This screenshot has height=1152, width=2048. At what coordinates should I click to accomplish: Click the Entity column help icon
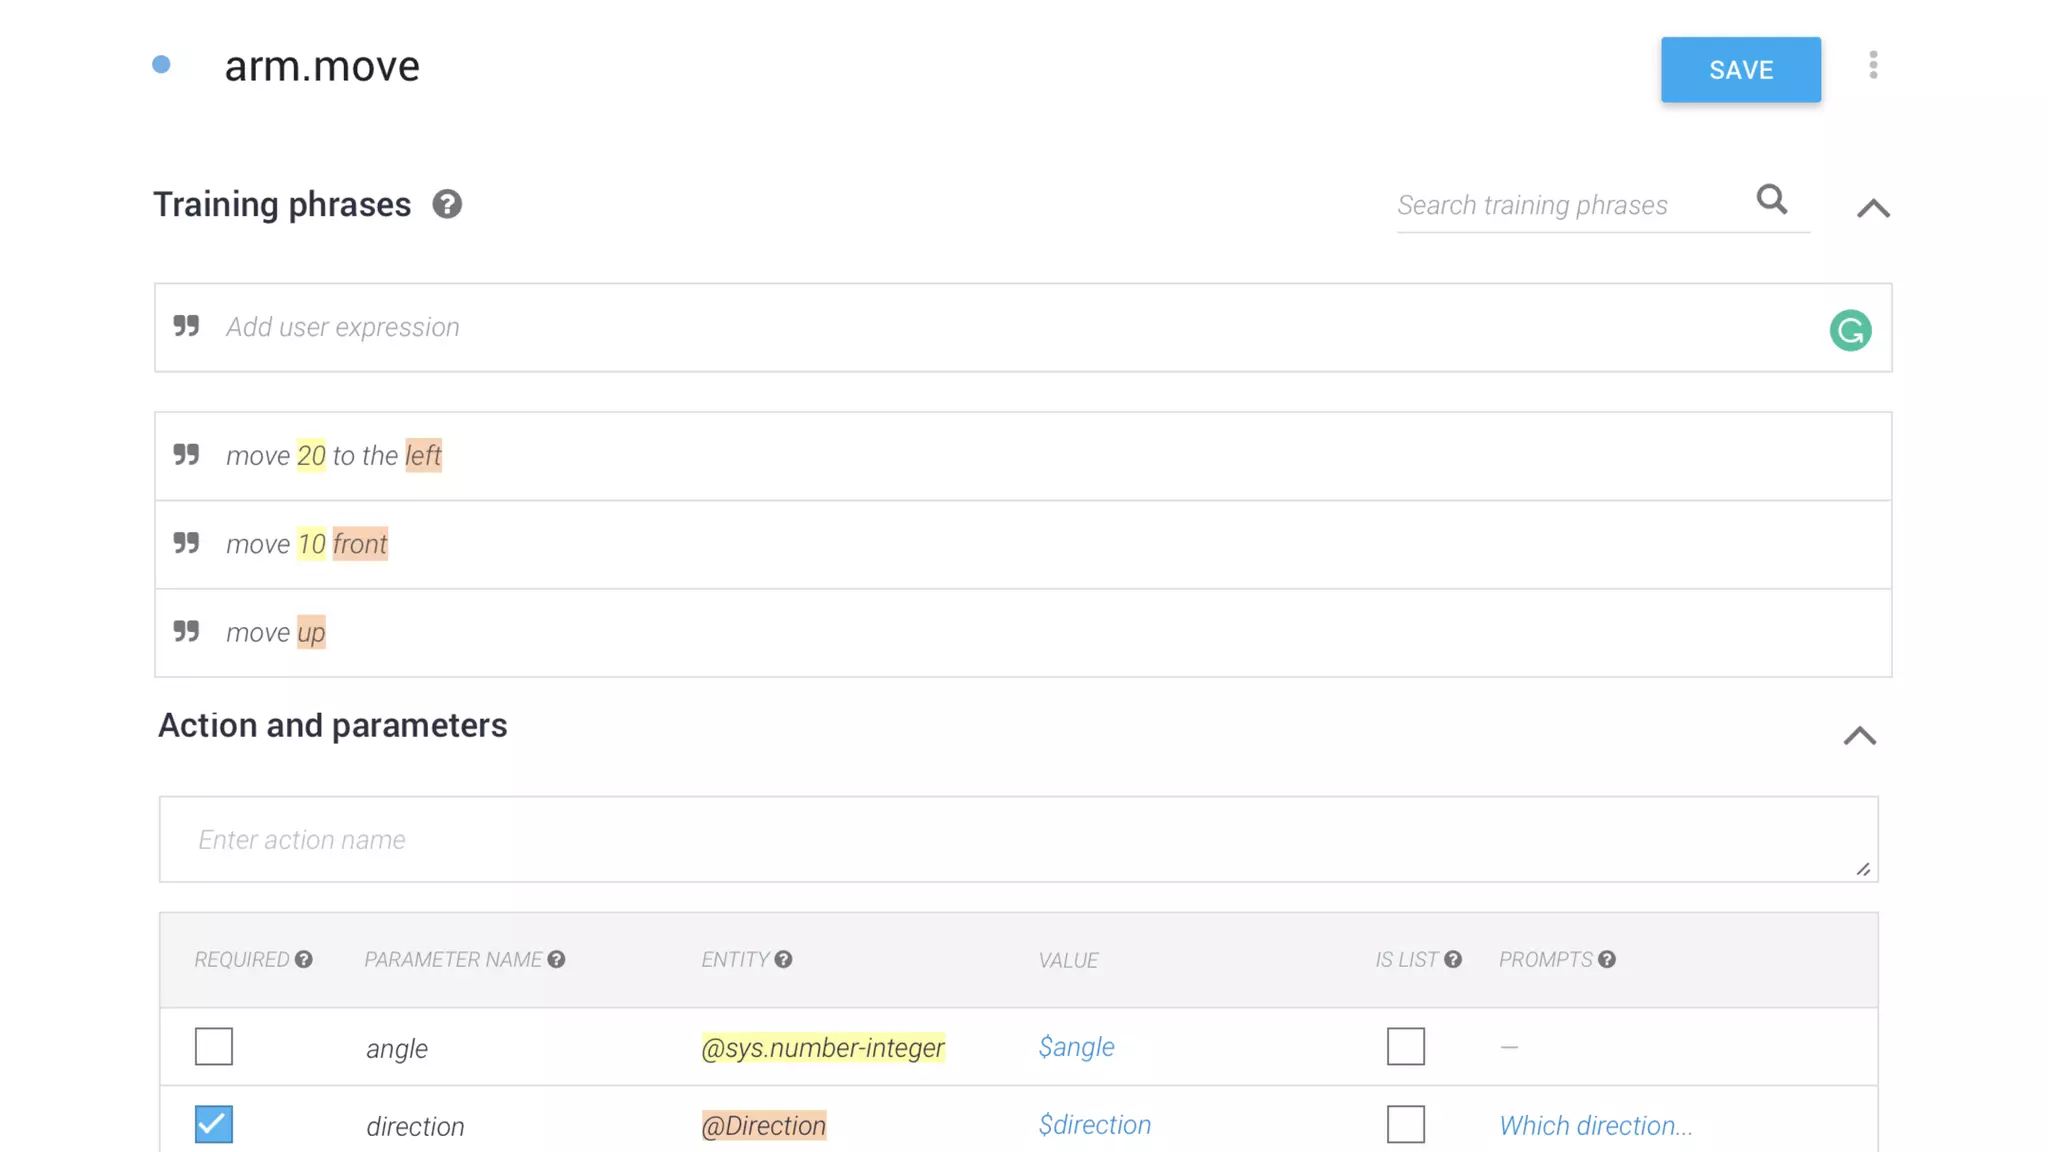783,959
